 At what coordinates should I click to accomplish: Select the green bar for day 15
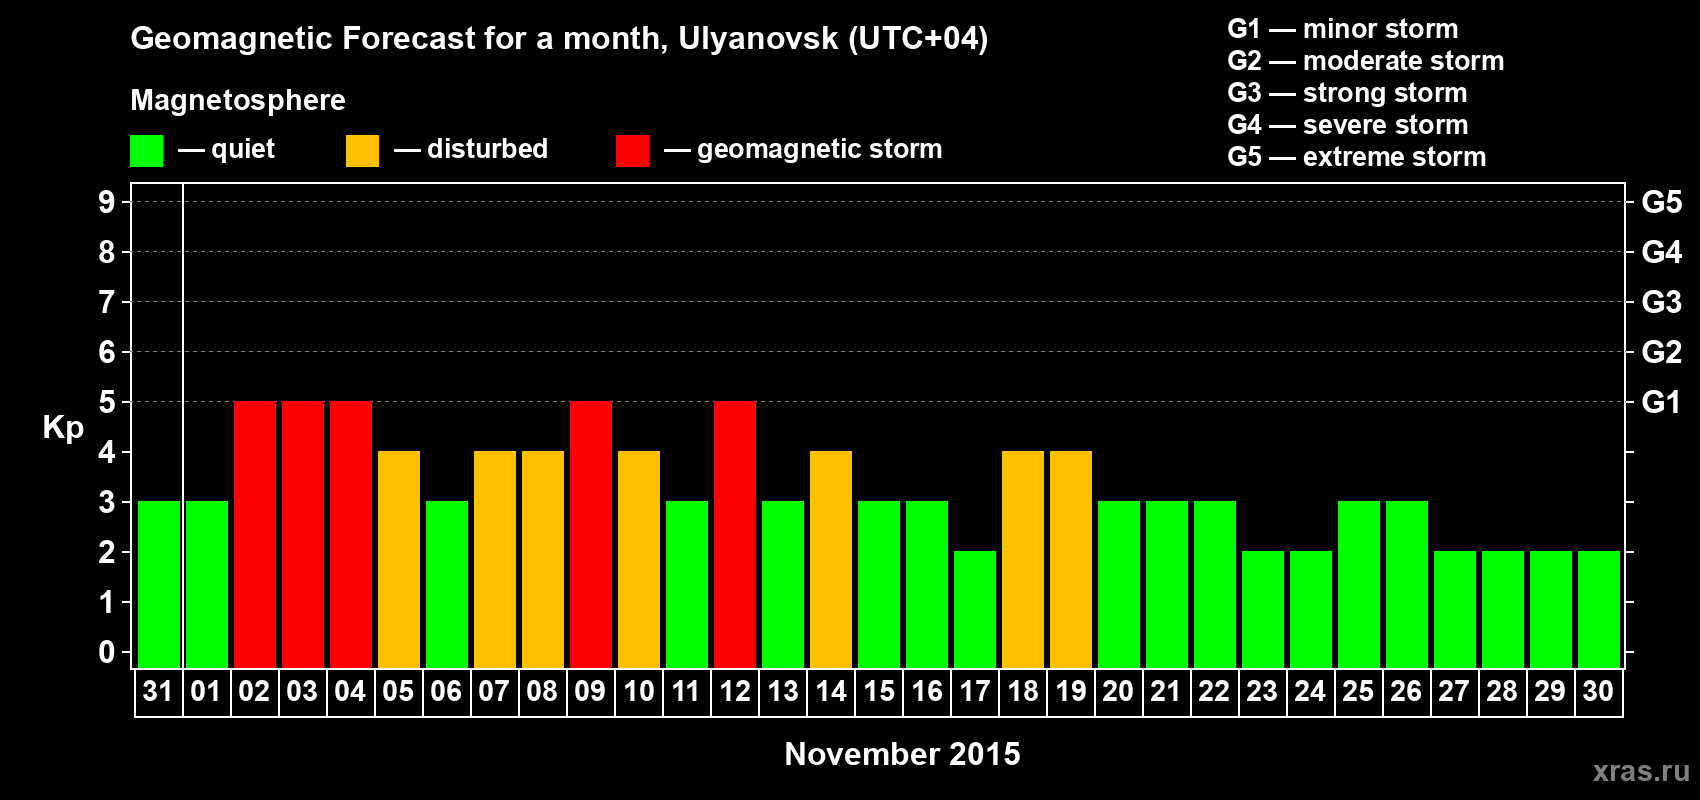879,584
